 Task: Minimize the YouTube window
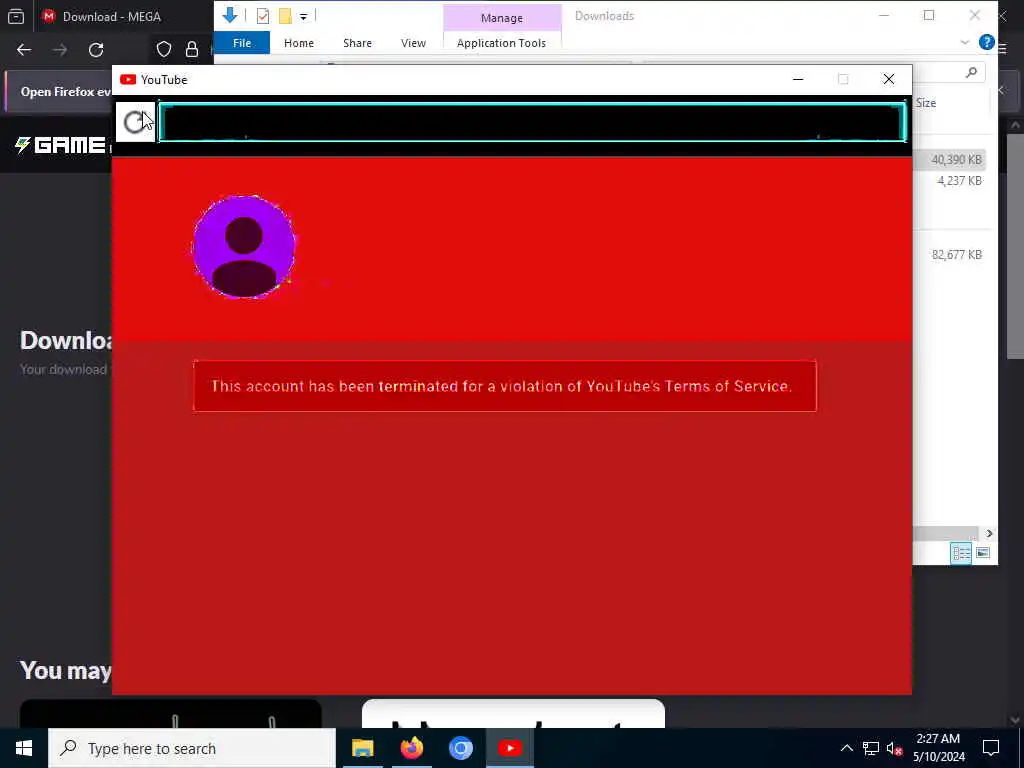pyautogui.click(x=797, y=80)
